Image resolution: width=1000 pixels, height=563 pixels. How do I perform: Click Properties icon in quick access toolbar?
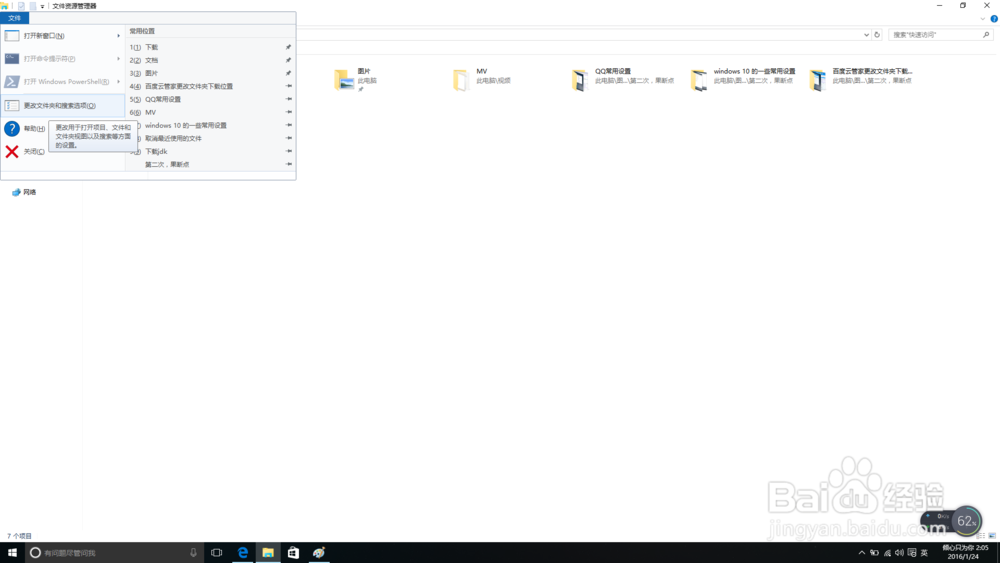tap(21, 6)
